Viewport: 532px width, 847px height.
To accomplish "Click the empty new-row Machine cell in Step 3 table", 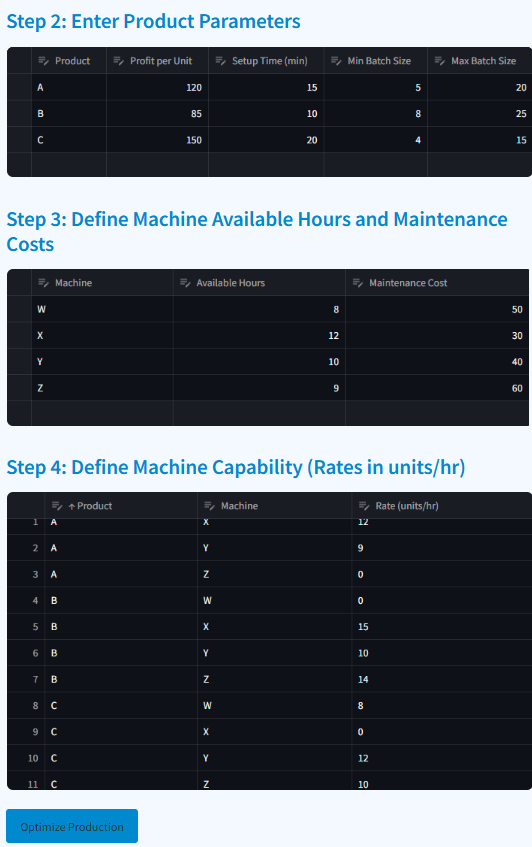I will click(102, 413).
